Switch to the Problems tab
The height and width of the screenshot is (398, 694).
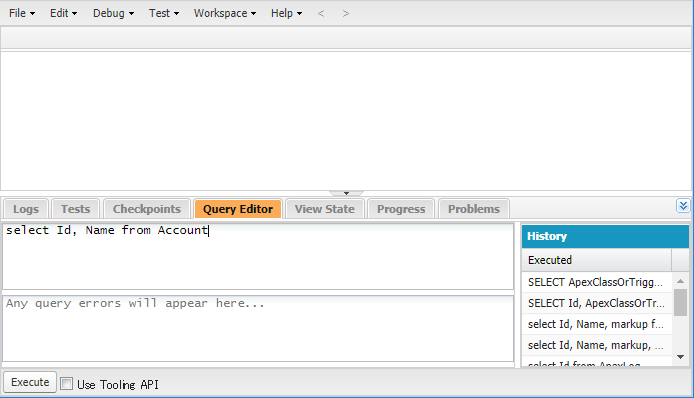[474, 209]
